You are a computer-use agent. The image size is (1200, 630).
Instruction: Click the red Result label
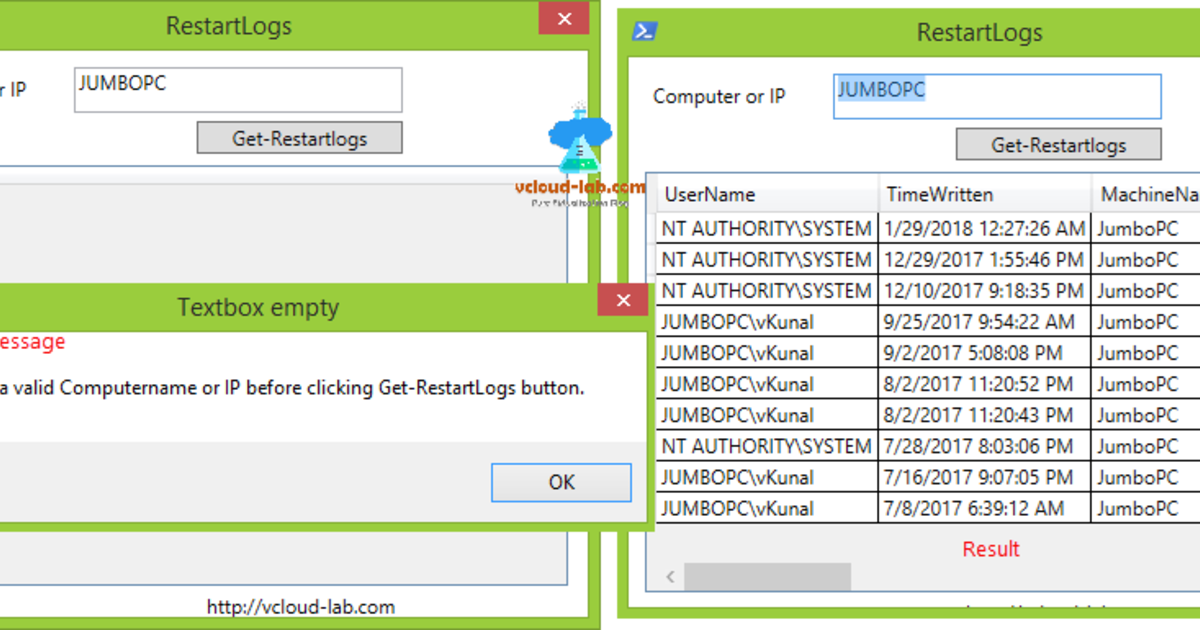pos(991,548)
